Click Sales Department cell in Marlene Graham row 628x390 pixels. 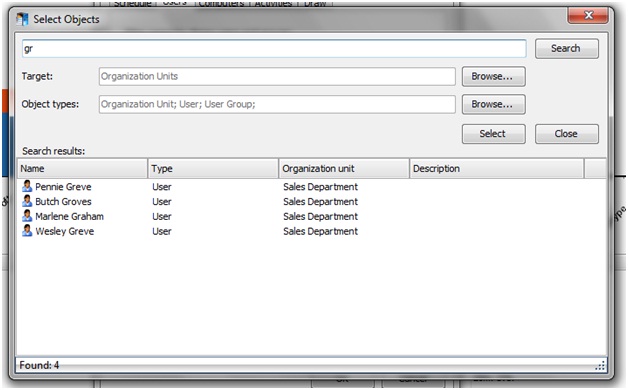tap(320, 217)
